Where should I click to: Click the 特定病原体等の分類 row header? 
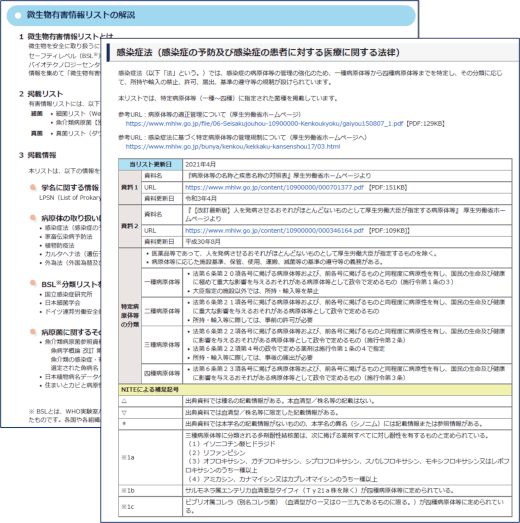[130, 315]
